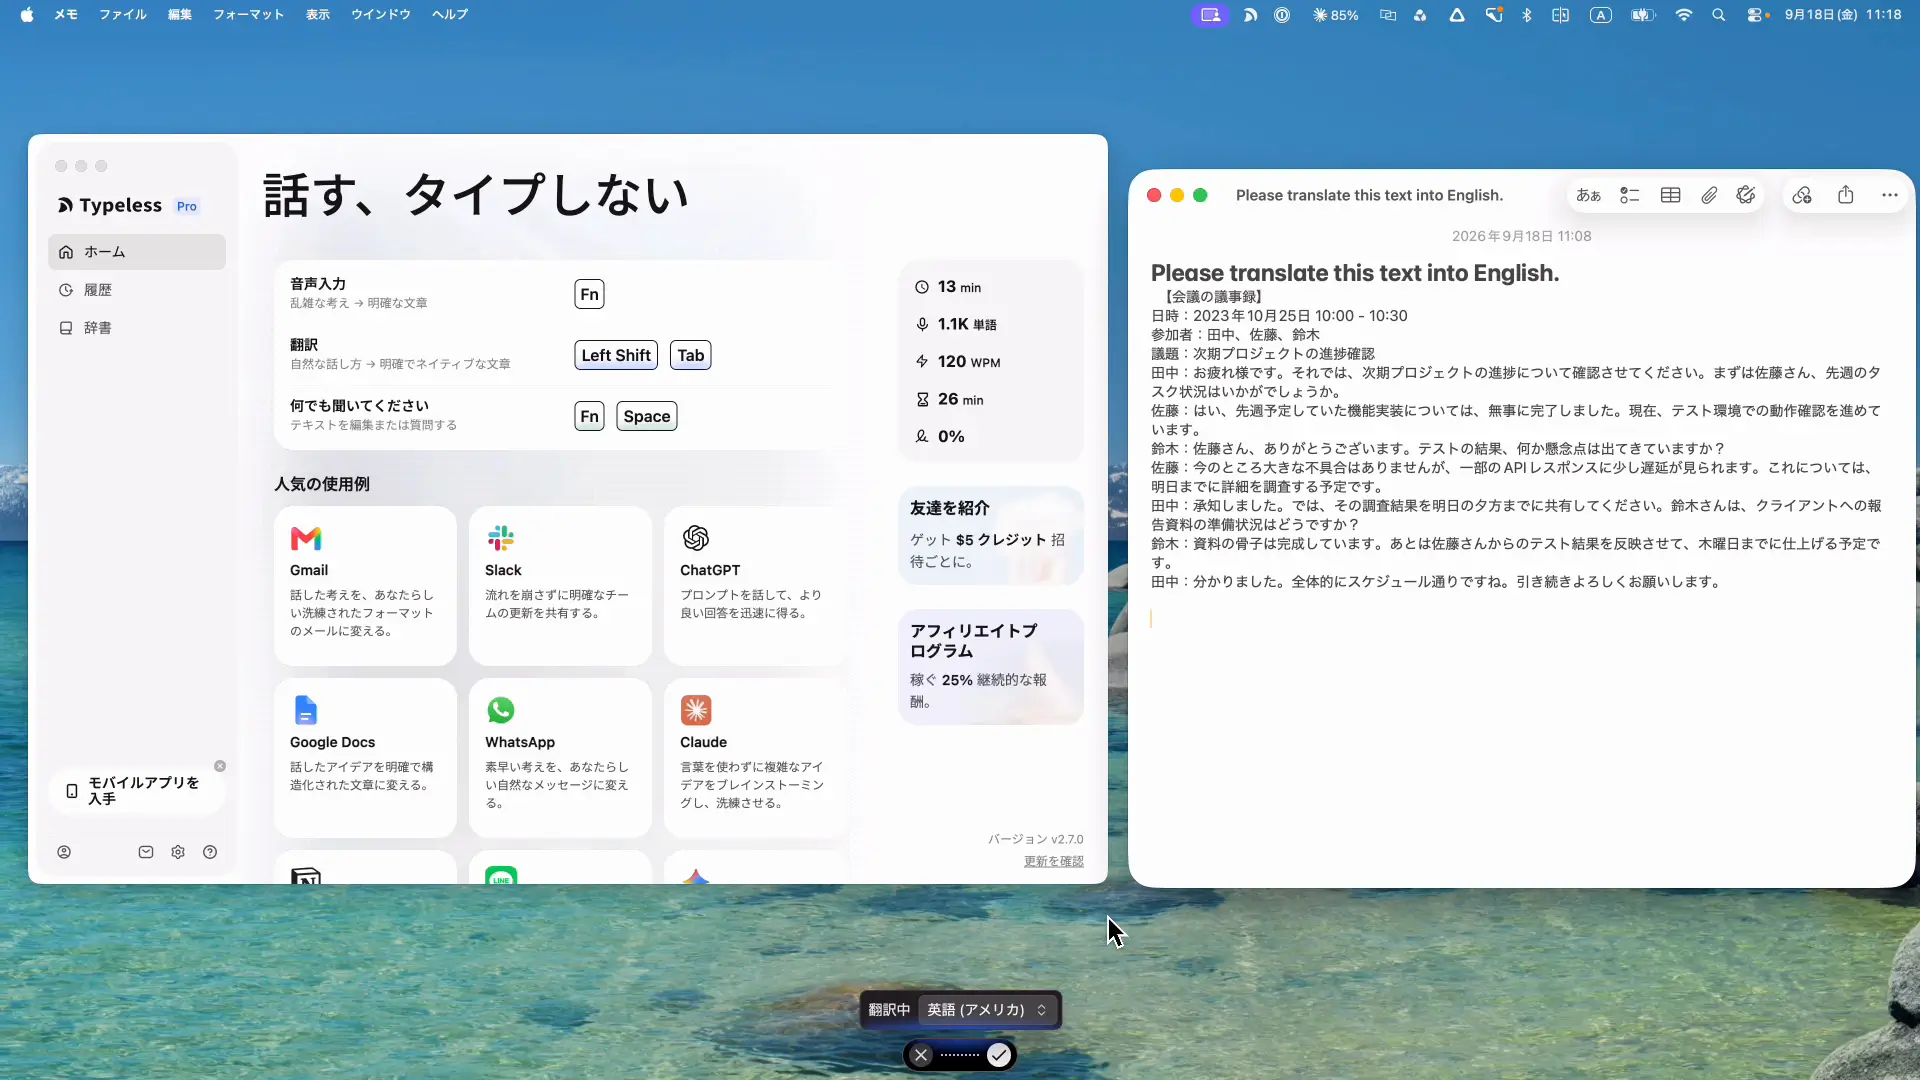Open the writing tools icon in Notes toolbar
The height and width of the screenshot is (1080, 1920).
pyautogui.click(x=1746, y=195)
